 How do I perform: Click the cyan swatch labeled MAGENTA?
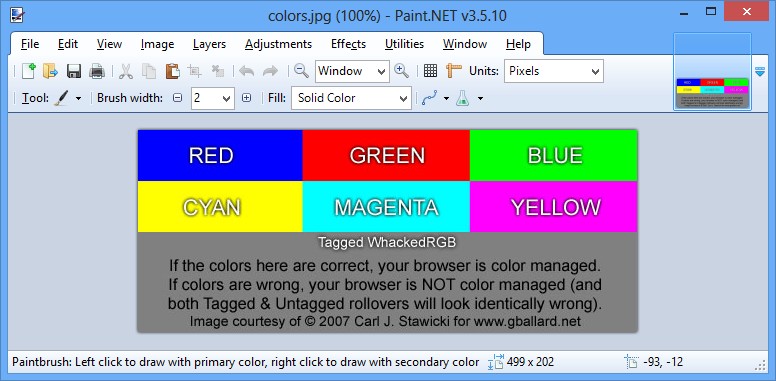coord(386,207)
